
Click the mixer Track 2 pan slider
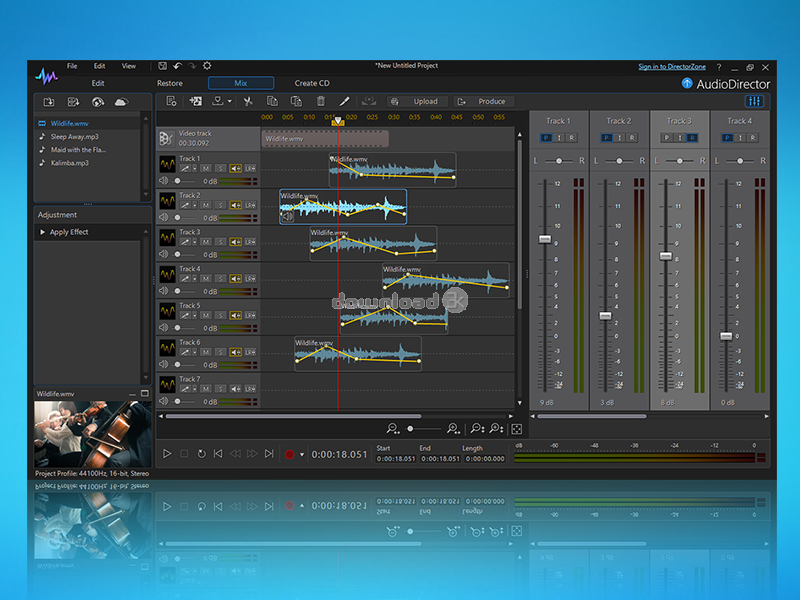(x=619, y=161)
